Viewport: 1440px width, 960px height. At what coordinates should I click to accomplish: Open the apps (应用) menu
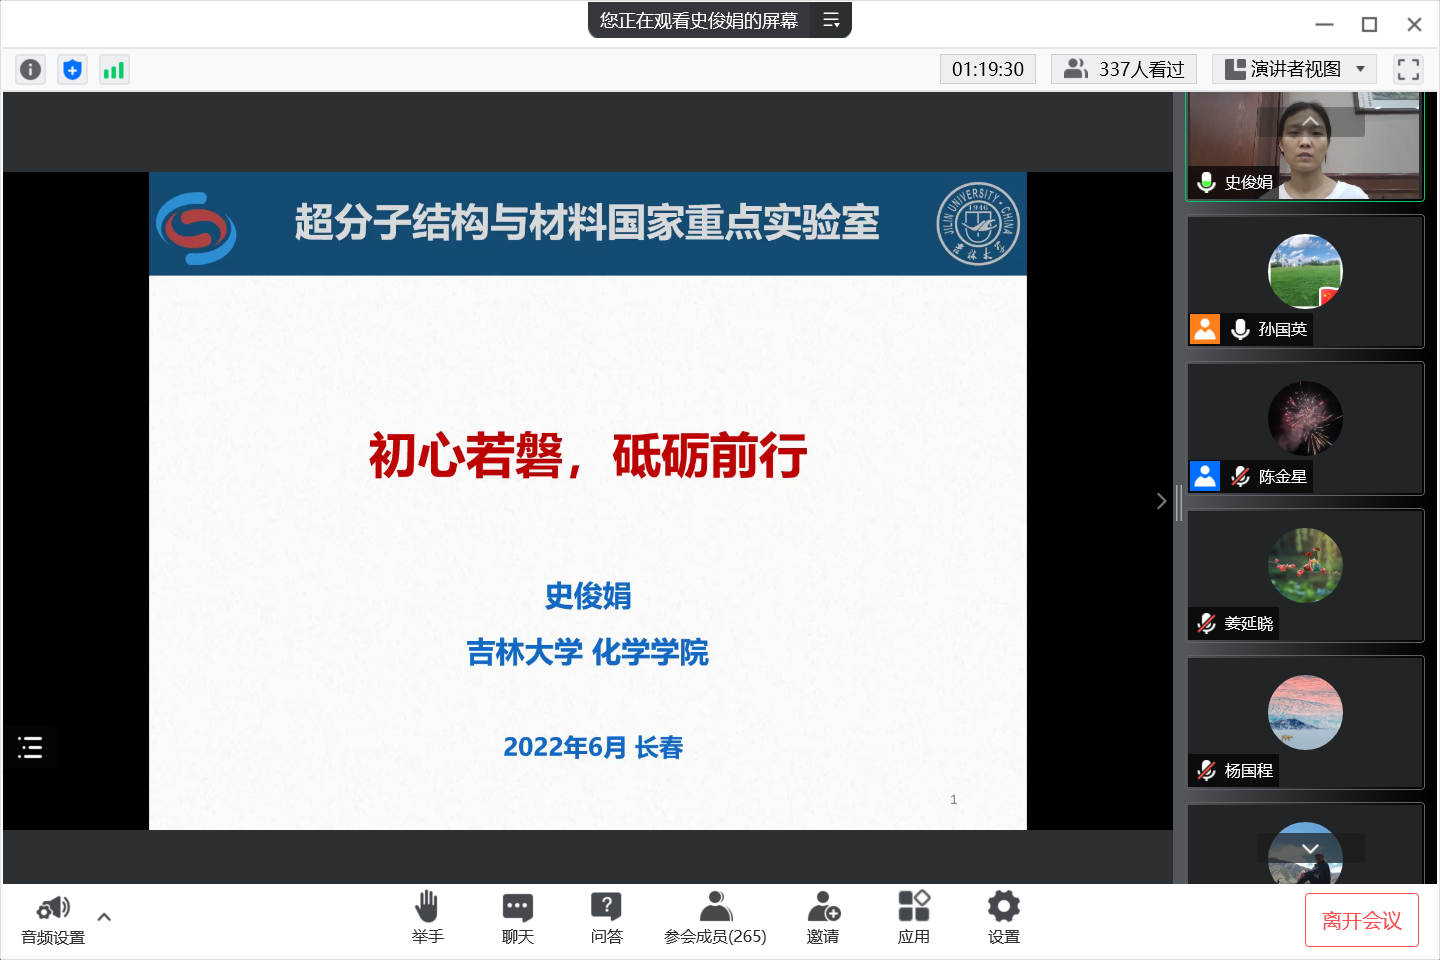pos(913,917)
